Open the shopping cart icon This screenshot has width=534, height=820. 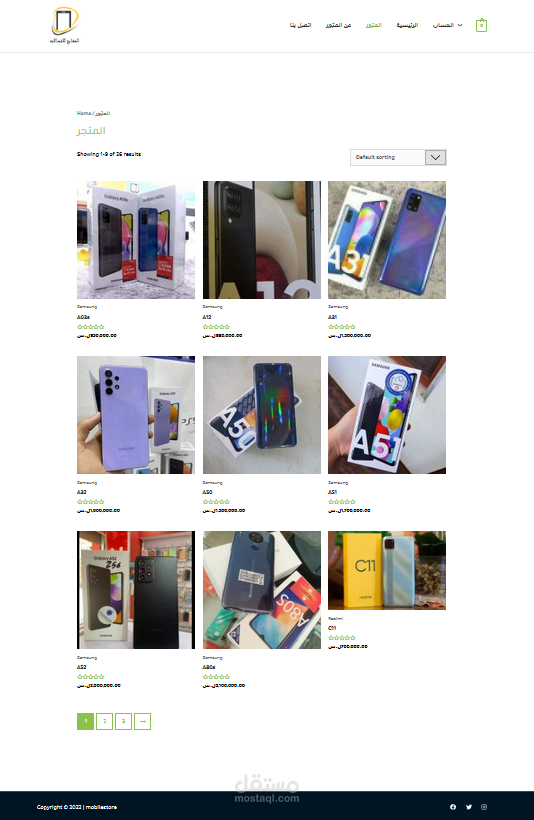coord(481,25)
